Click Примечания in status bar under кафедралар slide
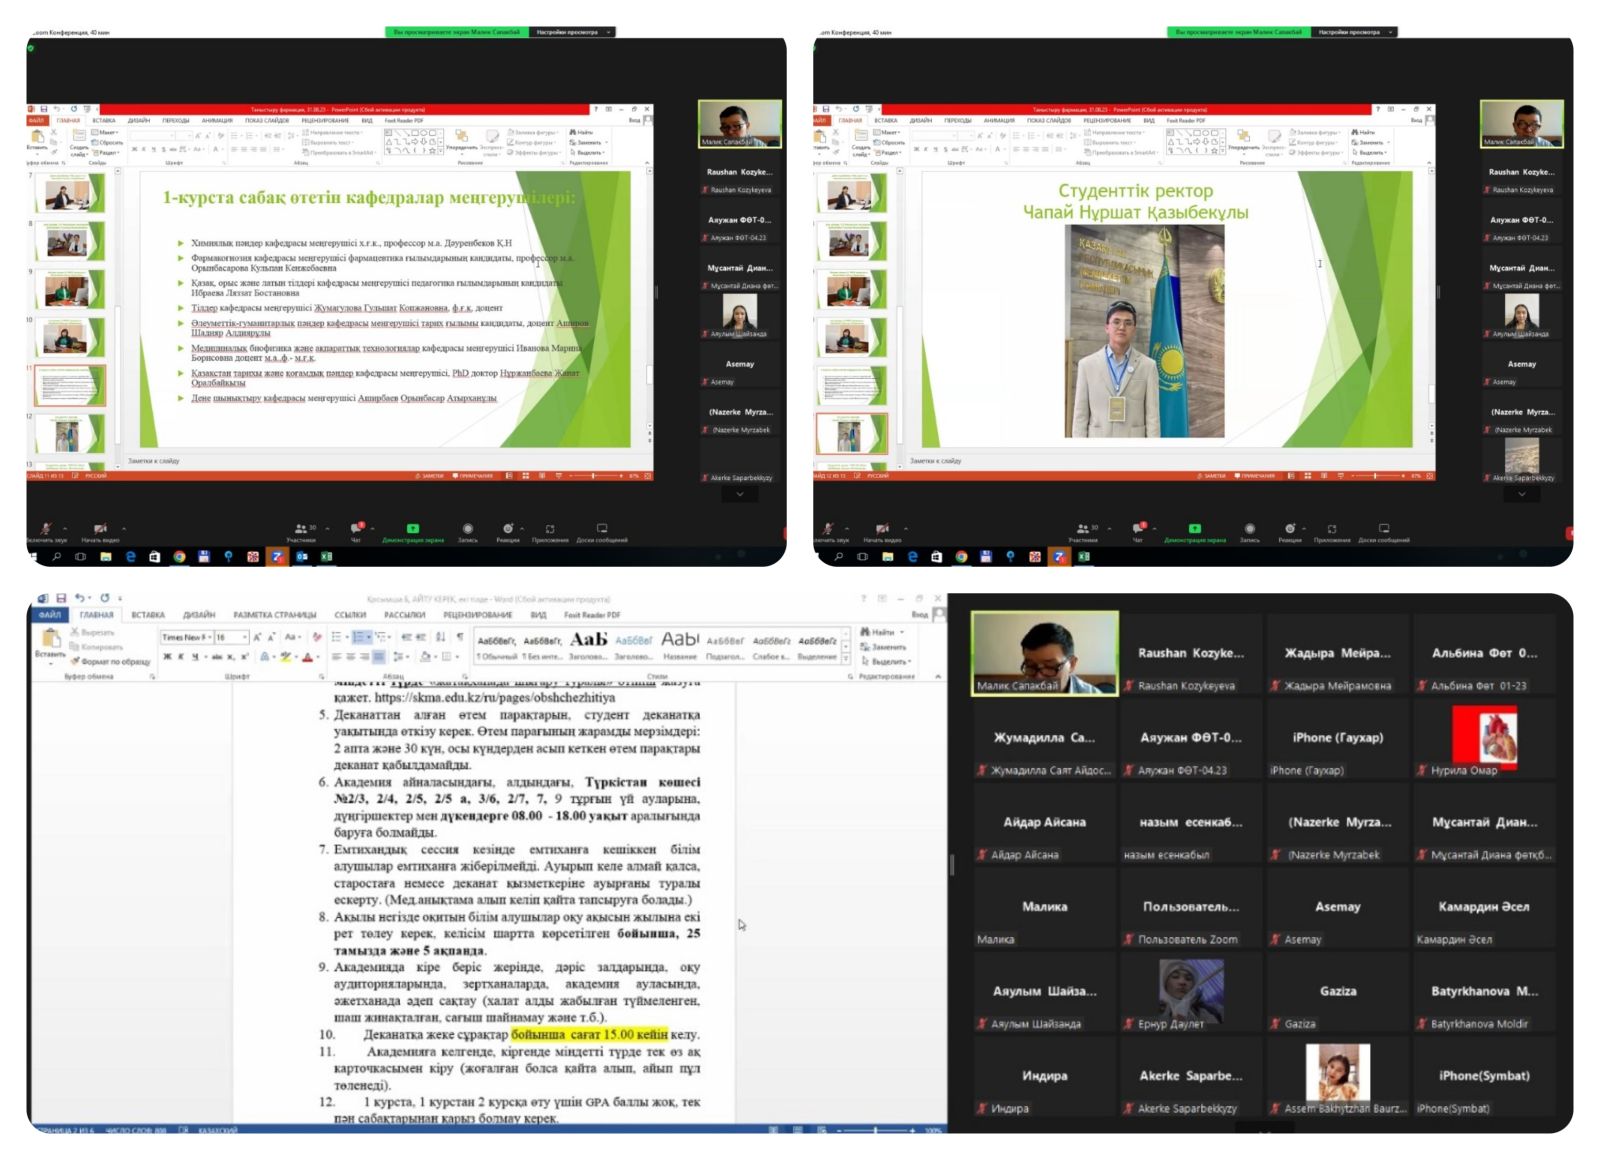The height and width of the screenshot is (1160, 1600). (473, 476)
